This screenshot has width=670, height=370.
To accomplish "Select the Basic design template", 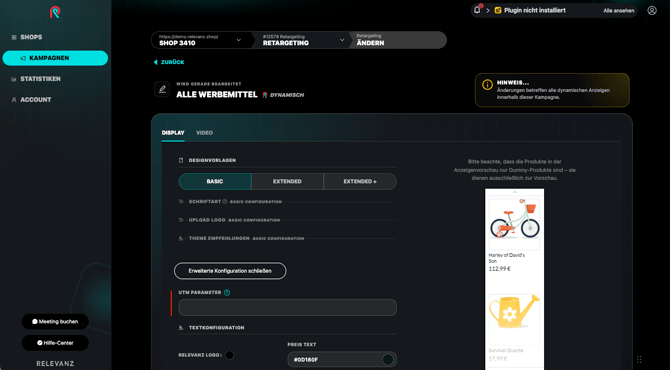I will pos(215,182).
